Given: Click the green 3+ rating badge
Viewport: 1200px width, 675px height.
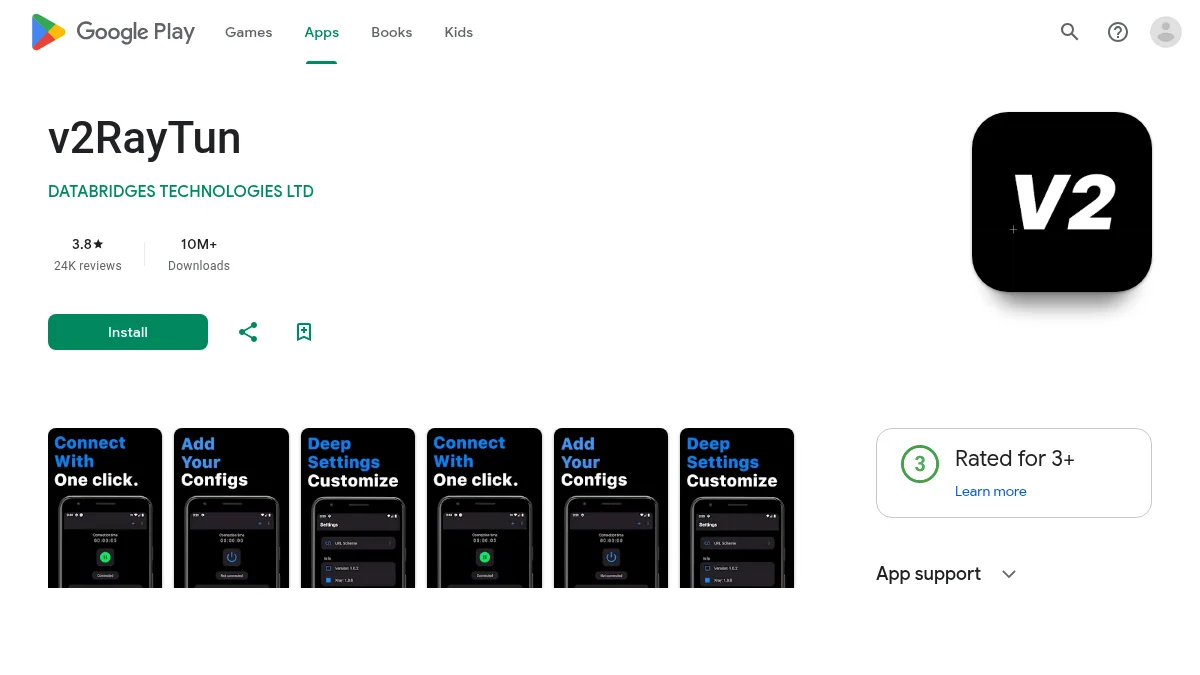Looking at the screenshot, I should coord(920,464).
